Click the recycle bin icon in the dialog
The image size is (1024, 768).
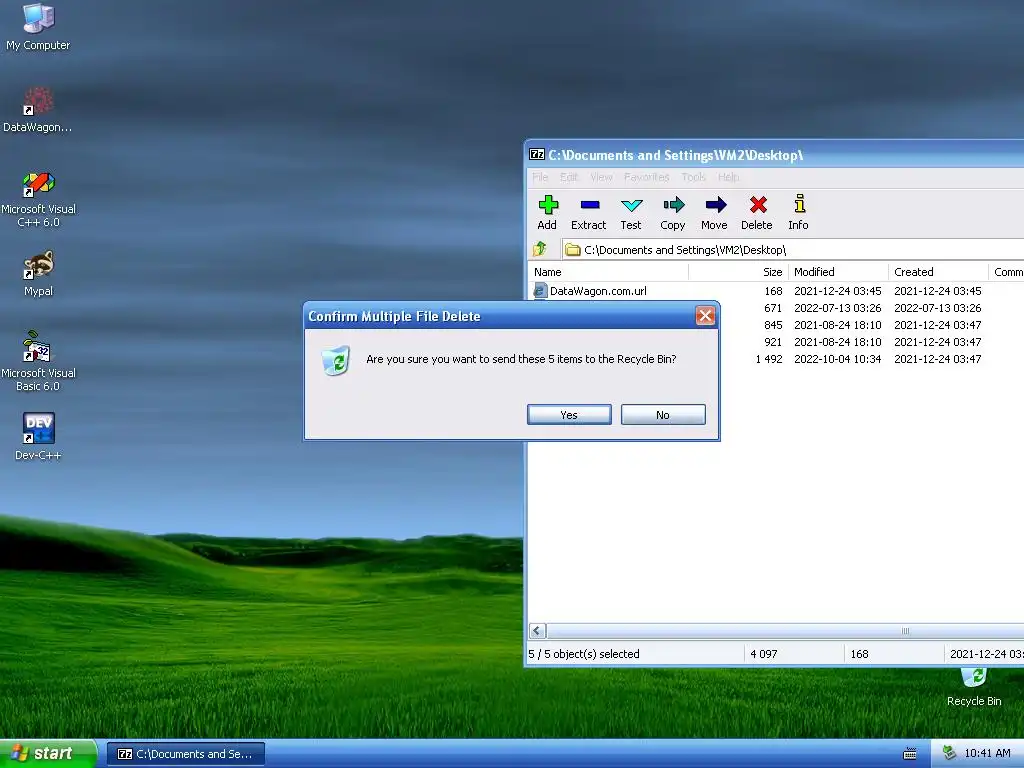(336, 360)
